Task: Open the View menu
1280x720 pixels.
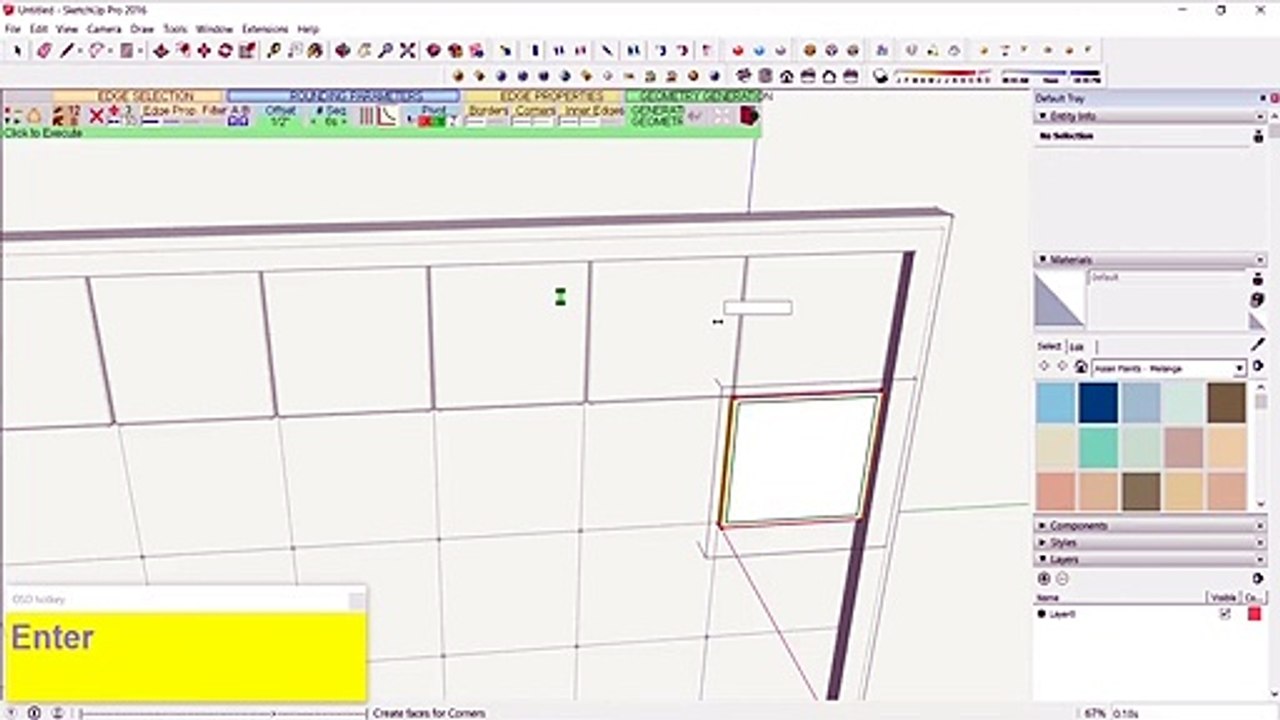Action: tap(67, 29)
